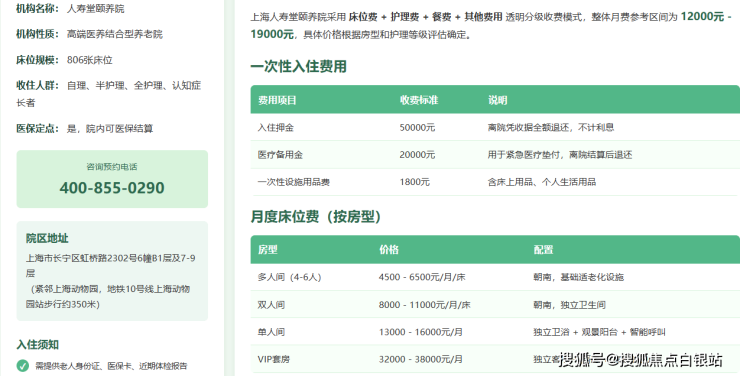Image resolution: width=740 pixels, height=376 pixels.
Task: Click the 入住须知 heading
Action: [38, 344]
